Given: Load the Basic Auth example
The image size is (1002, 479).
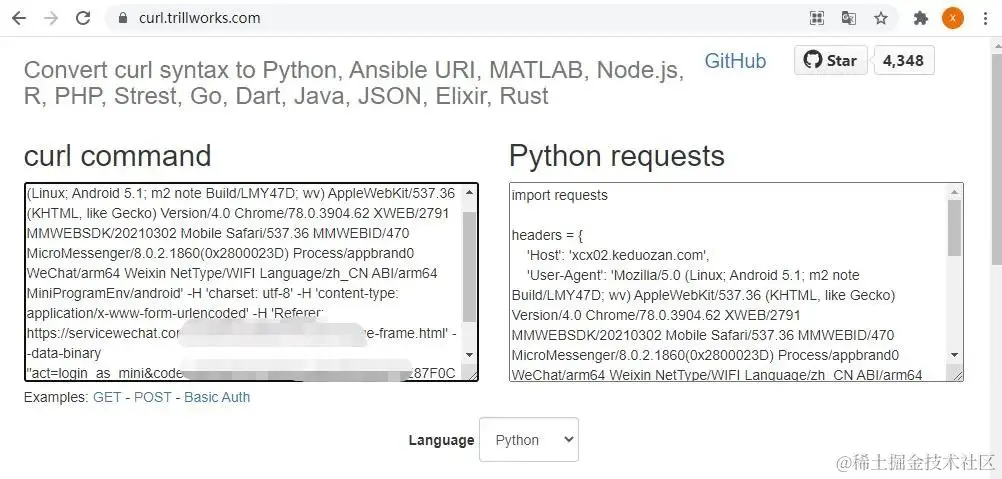Looking at the screenshot, I should point(217,397).
